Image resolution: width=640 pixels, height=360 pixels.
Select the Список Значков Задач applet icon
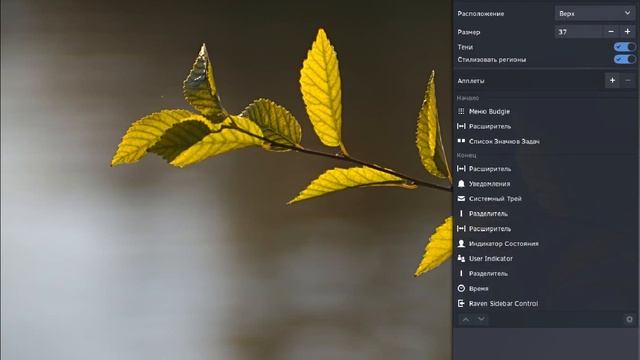click(x=461, y=141)
